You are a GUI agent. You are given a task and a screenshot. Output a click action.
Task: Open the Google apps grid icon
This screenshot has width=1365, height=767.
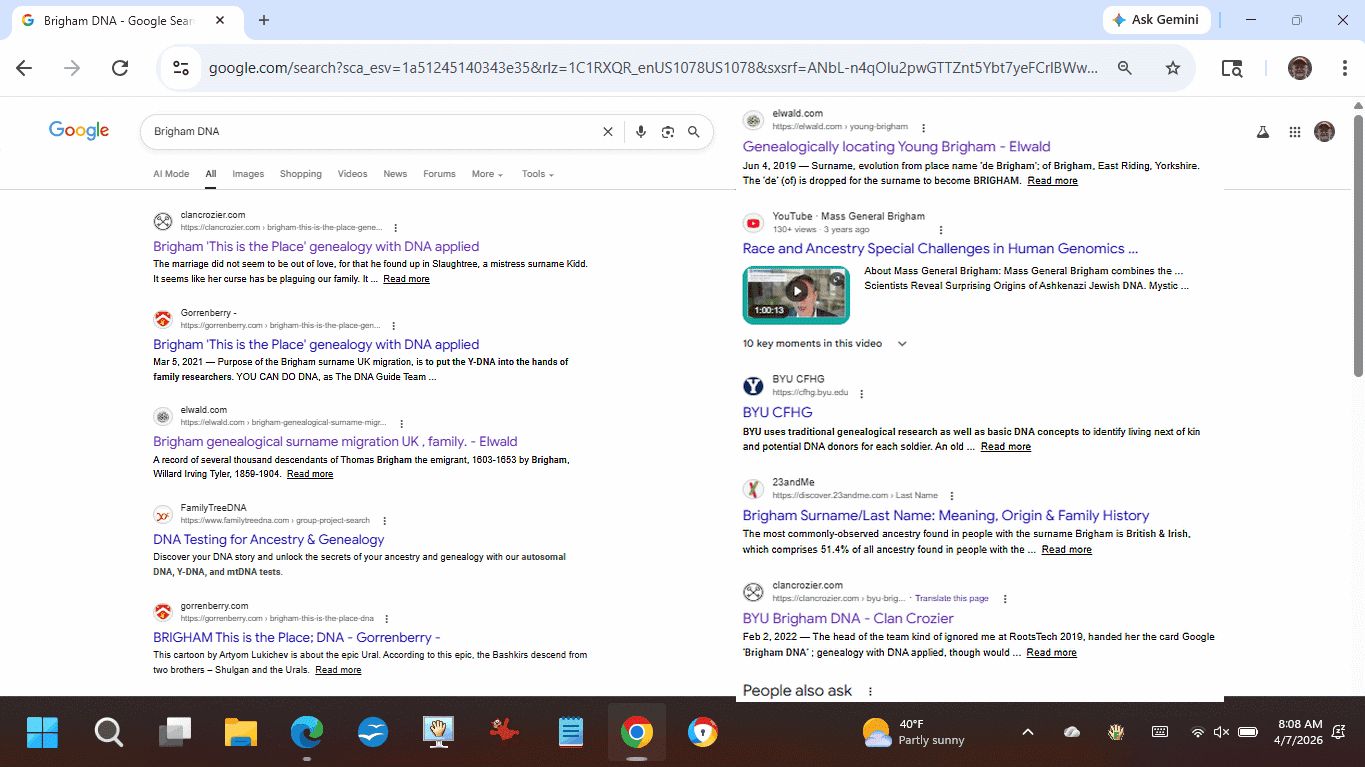point(1295,132)
